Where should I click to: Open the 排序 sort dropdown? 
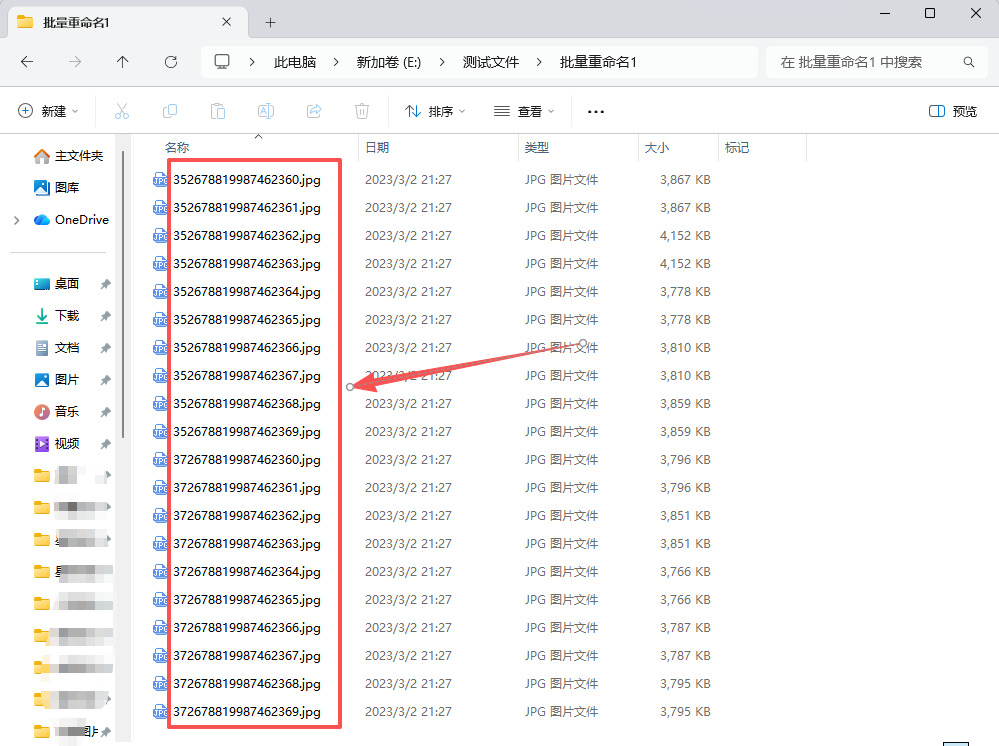[x=435, y=111]
